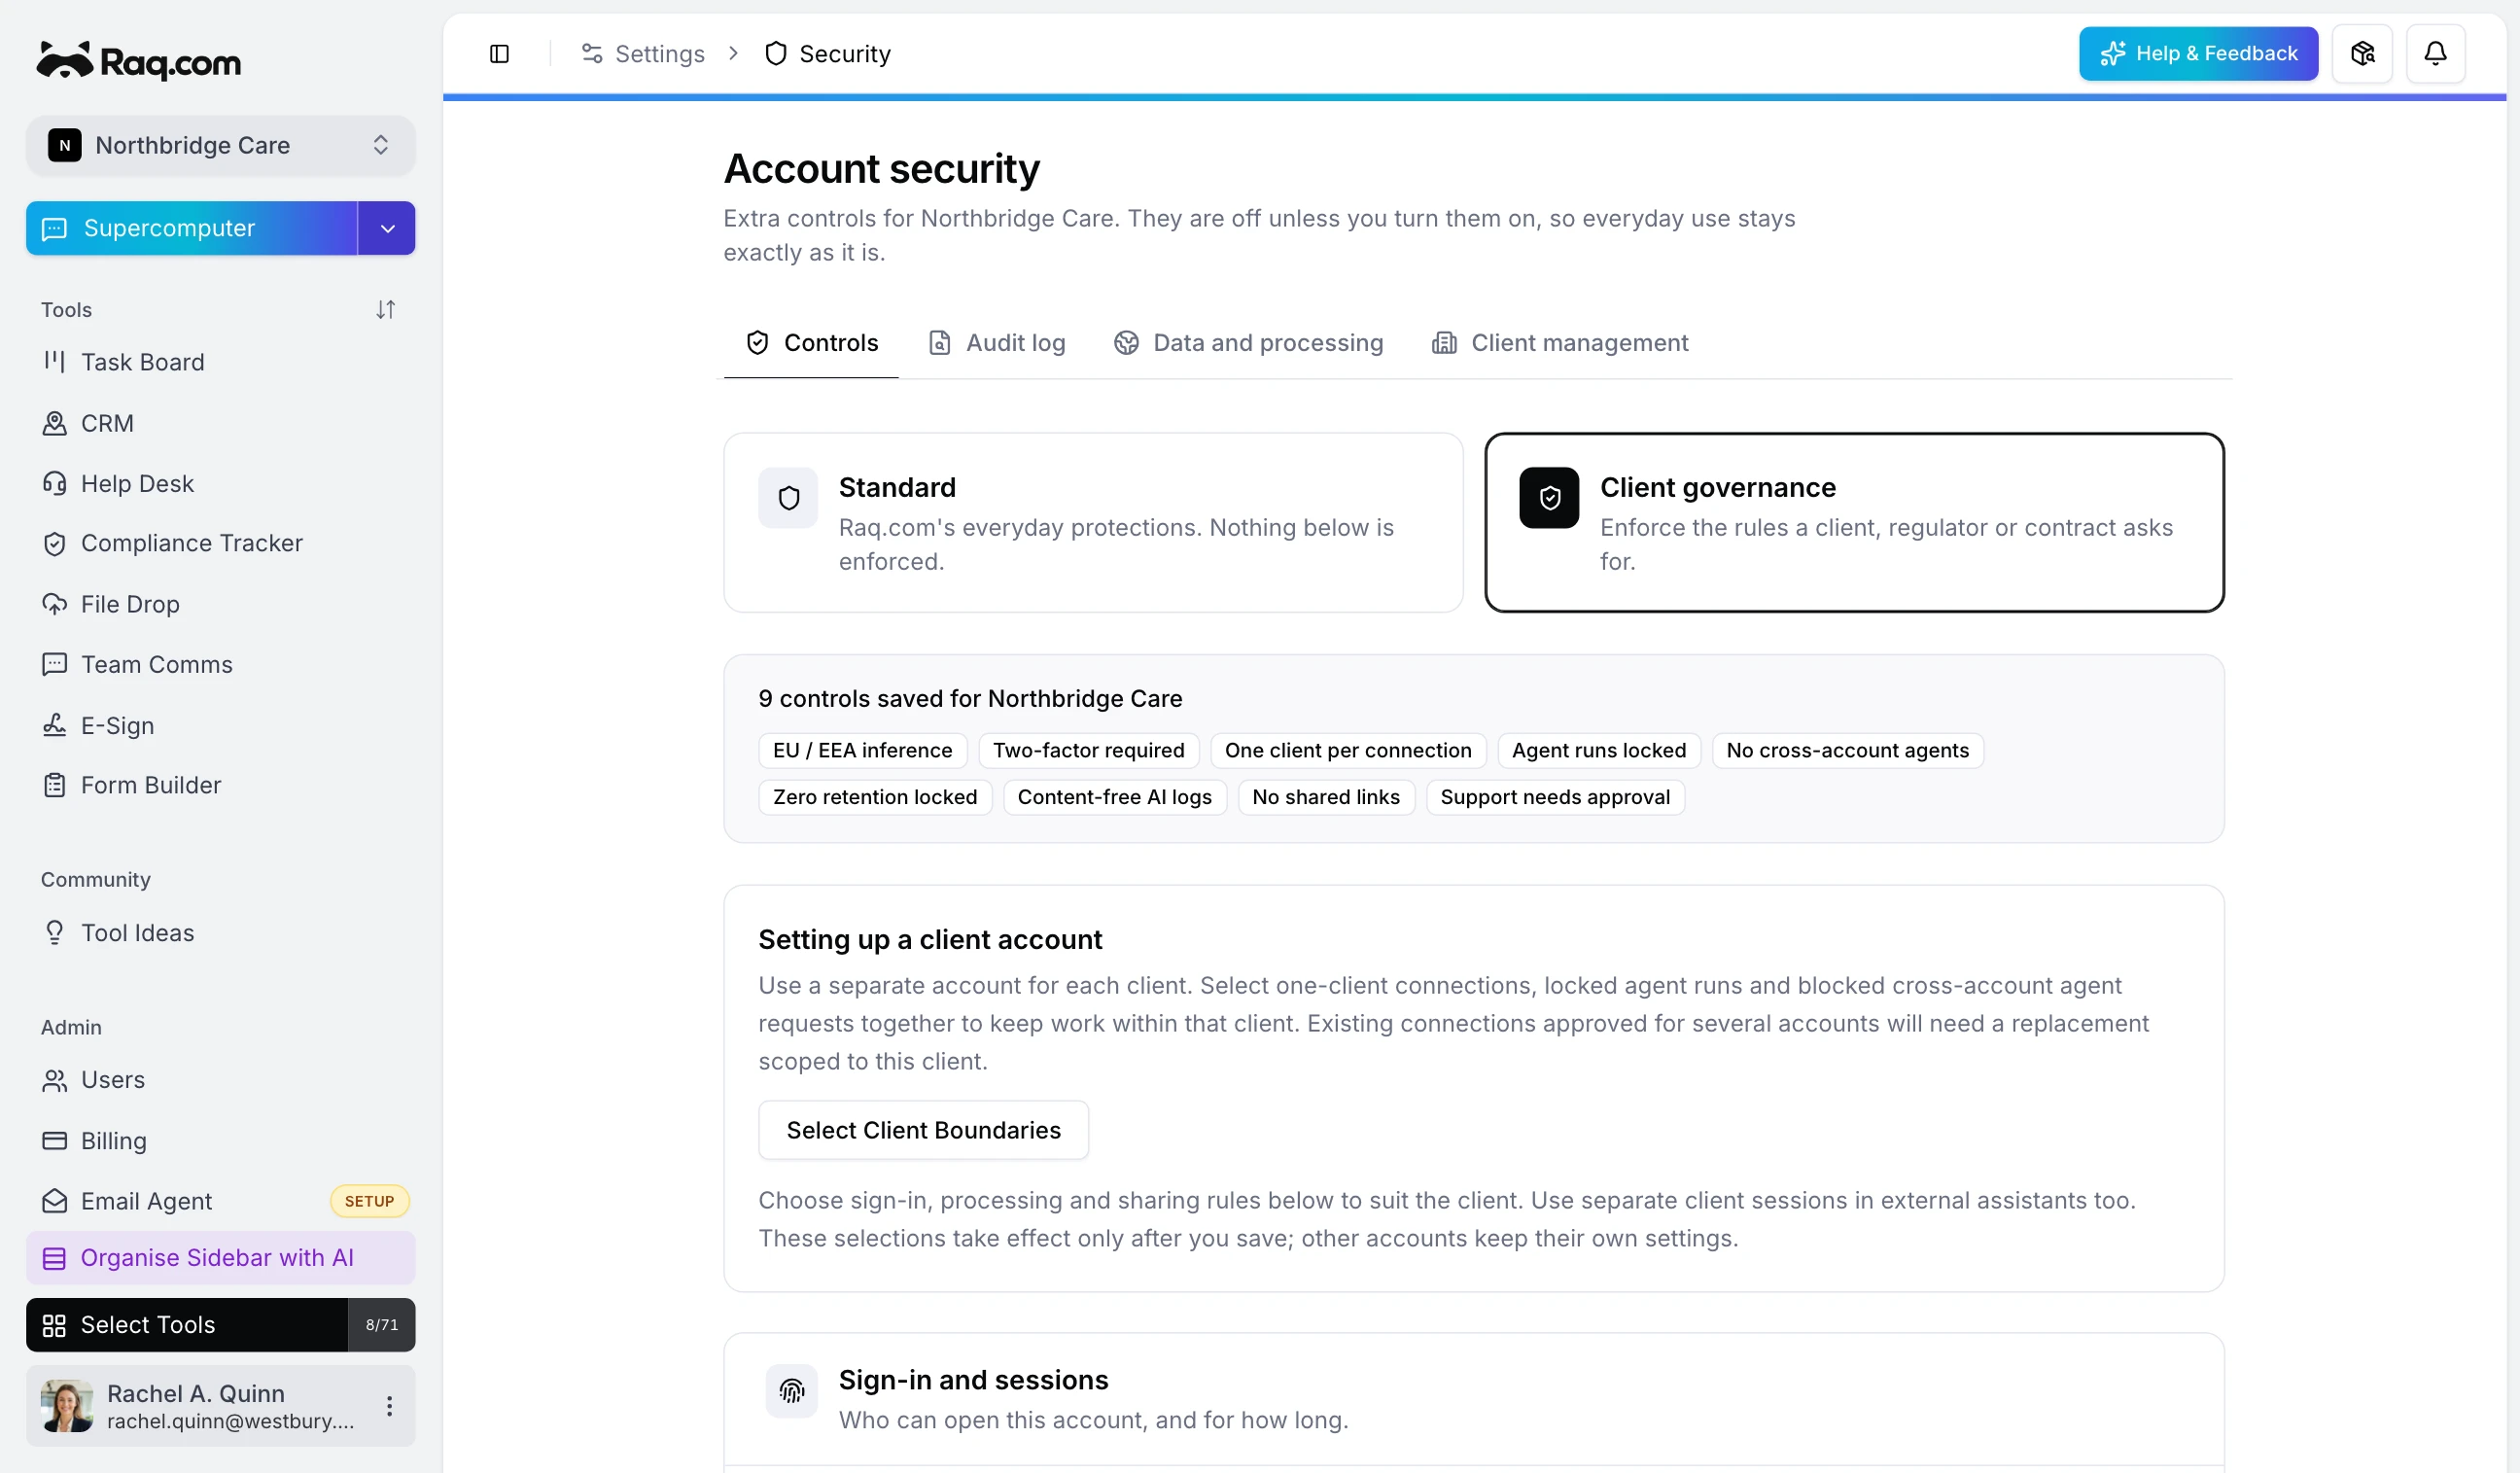Open Team Comms
Image resolution: width=2520 pixels, height=1473 pixels.
[x=220, y=664]
